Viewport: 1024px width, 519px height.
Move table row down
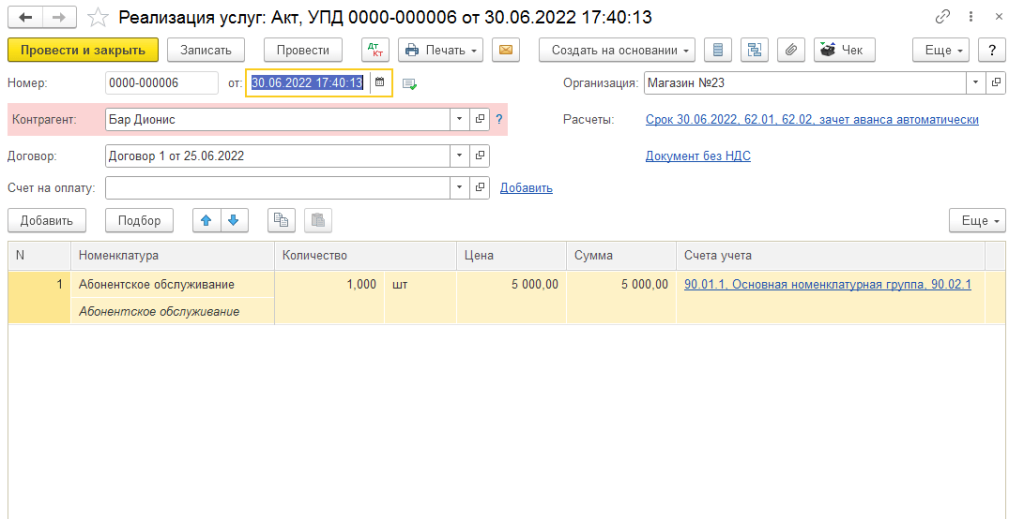click(x=234, y=221)
